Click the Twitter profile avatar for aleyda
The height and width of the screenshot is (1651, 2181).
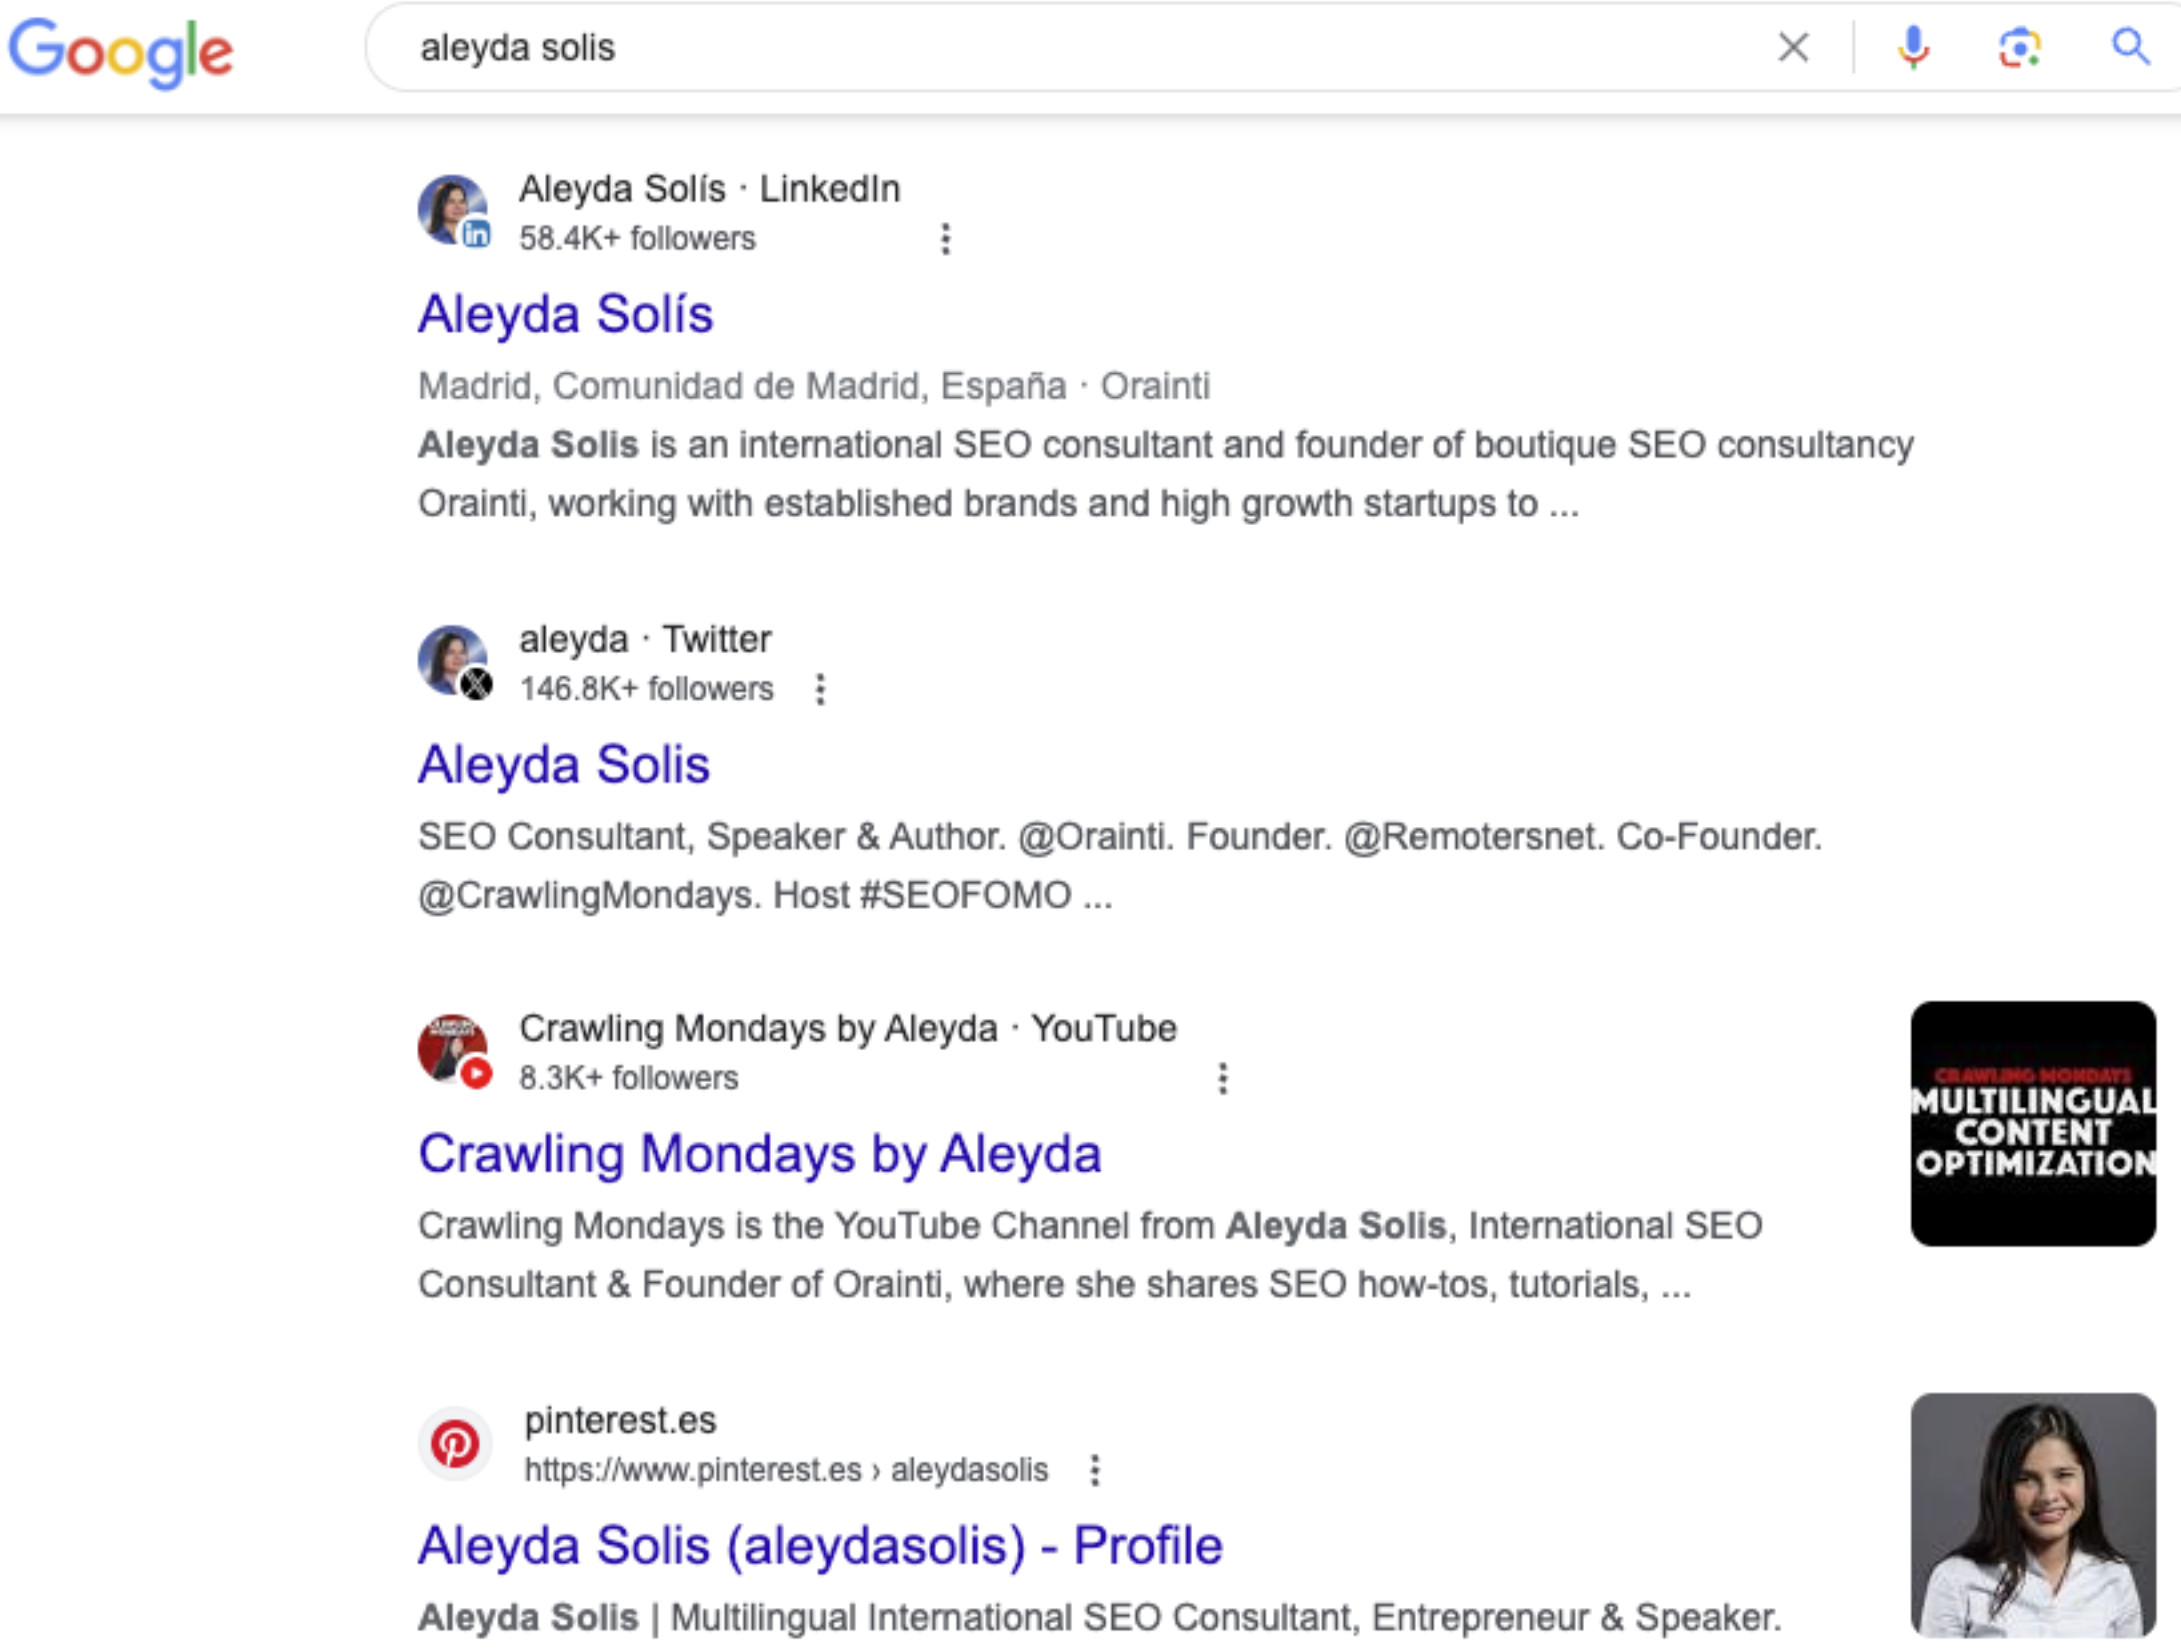[x=453, y=662]
